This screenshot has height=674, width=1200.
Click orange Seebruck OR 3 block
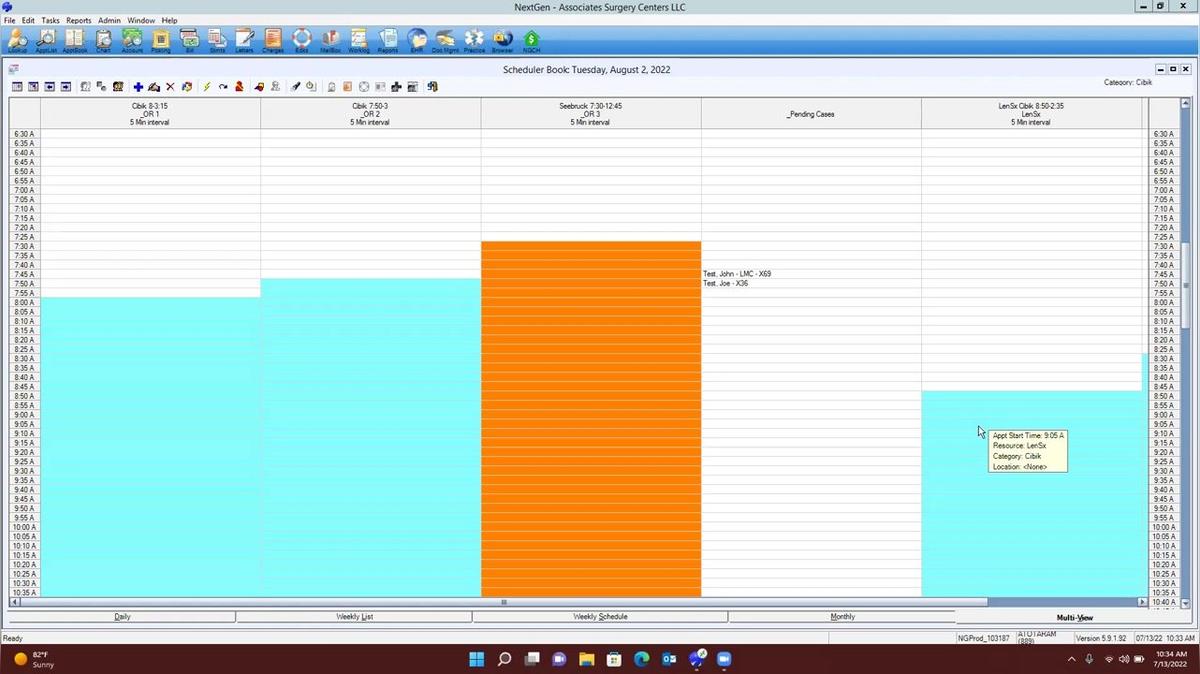[x=590, y=420]
